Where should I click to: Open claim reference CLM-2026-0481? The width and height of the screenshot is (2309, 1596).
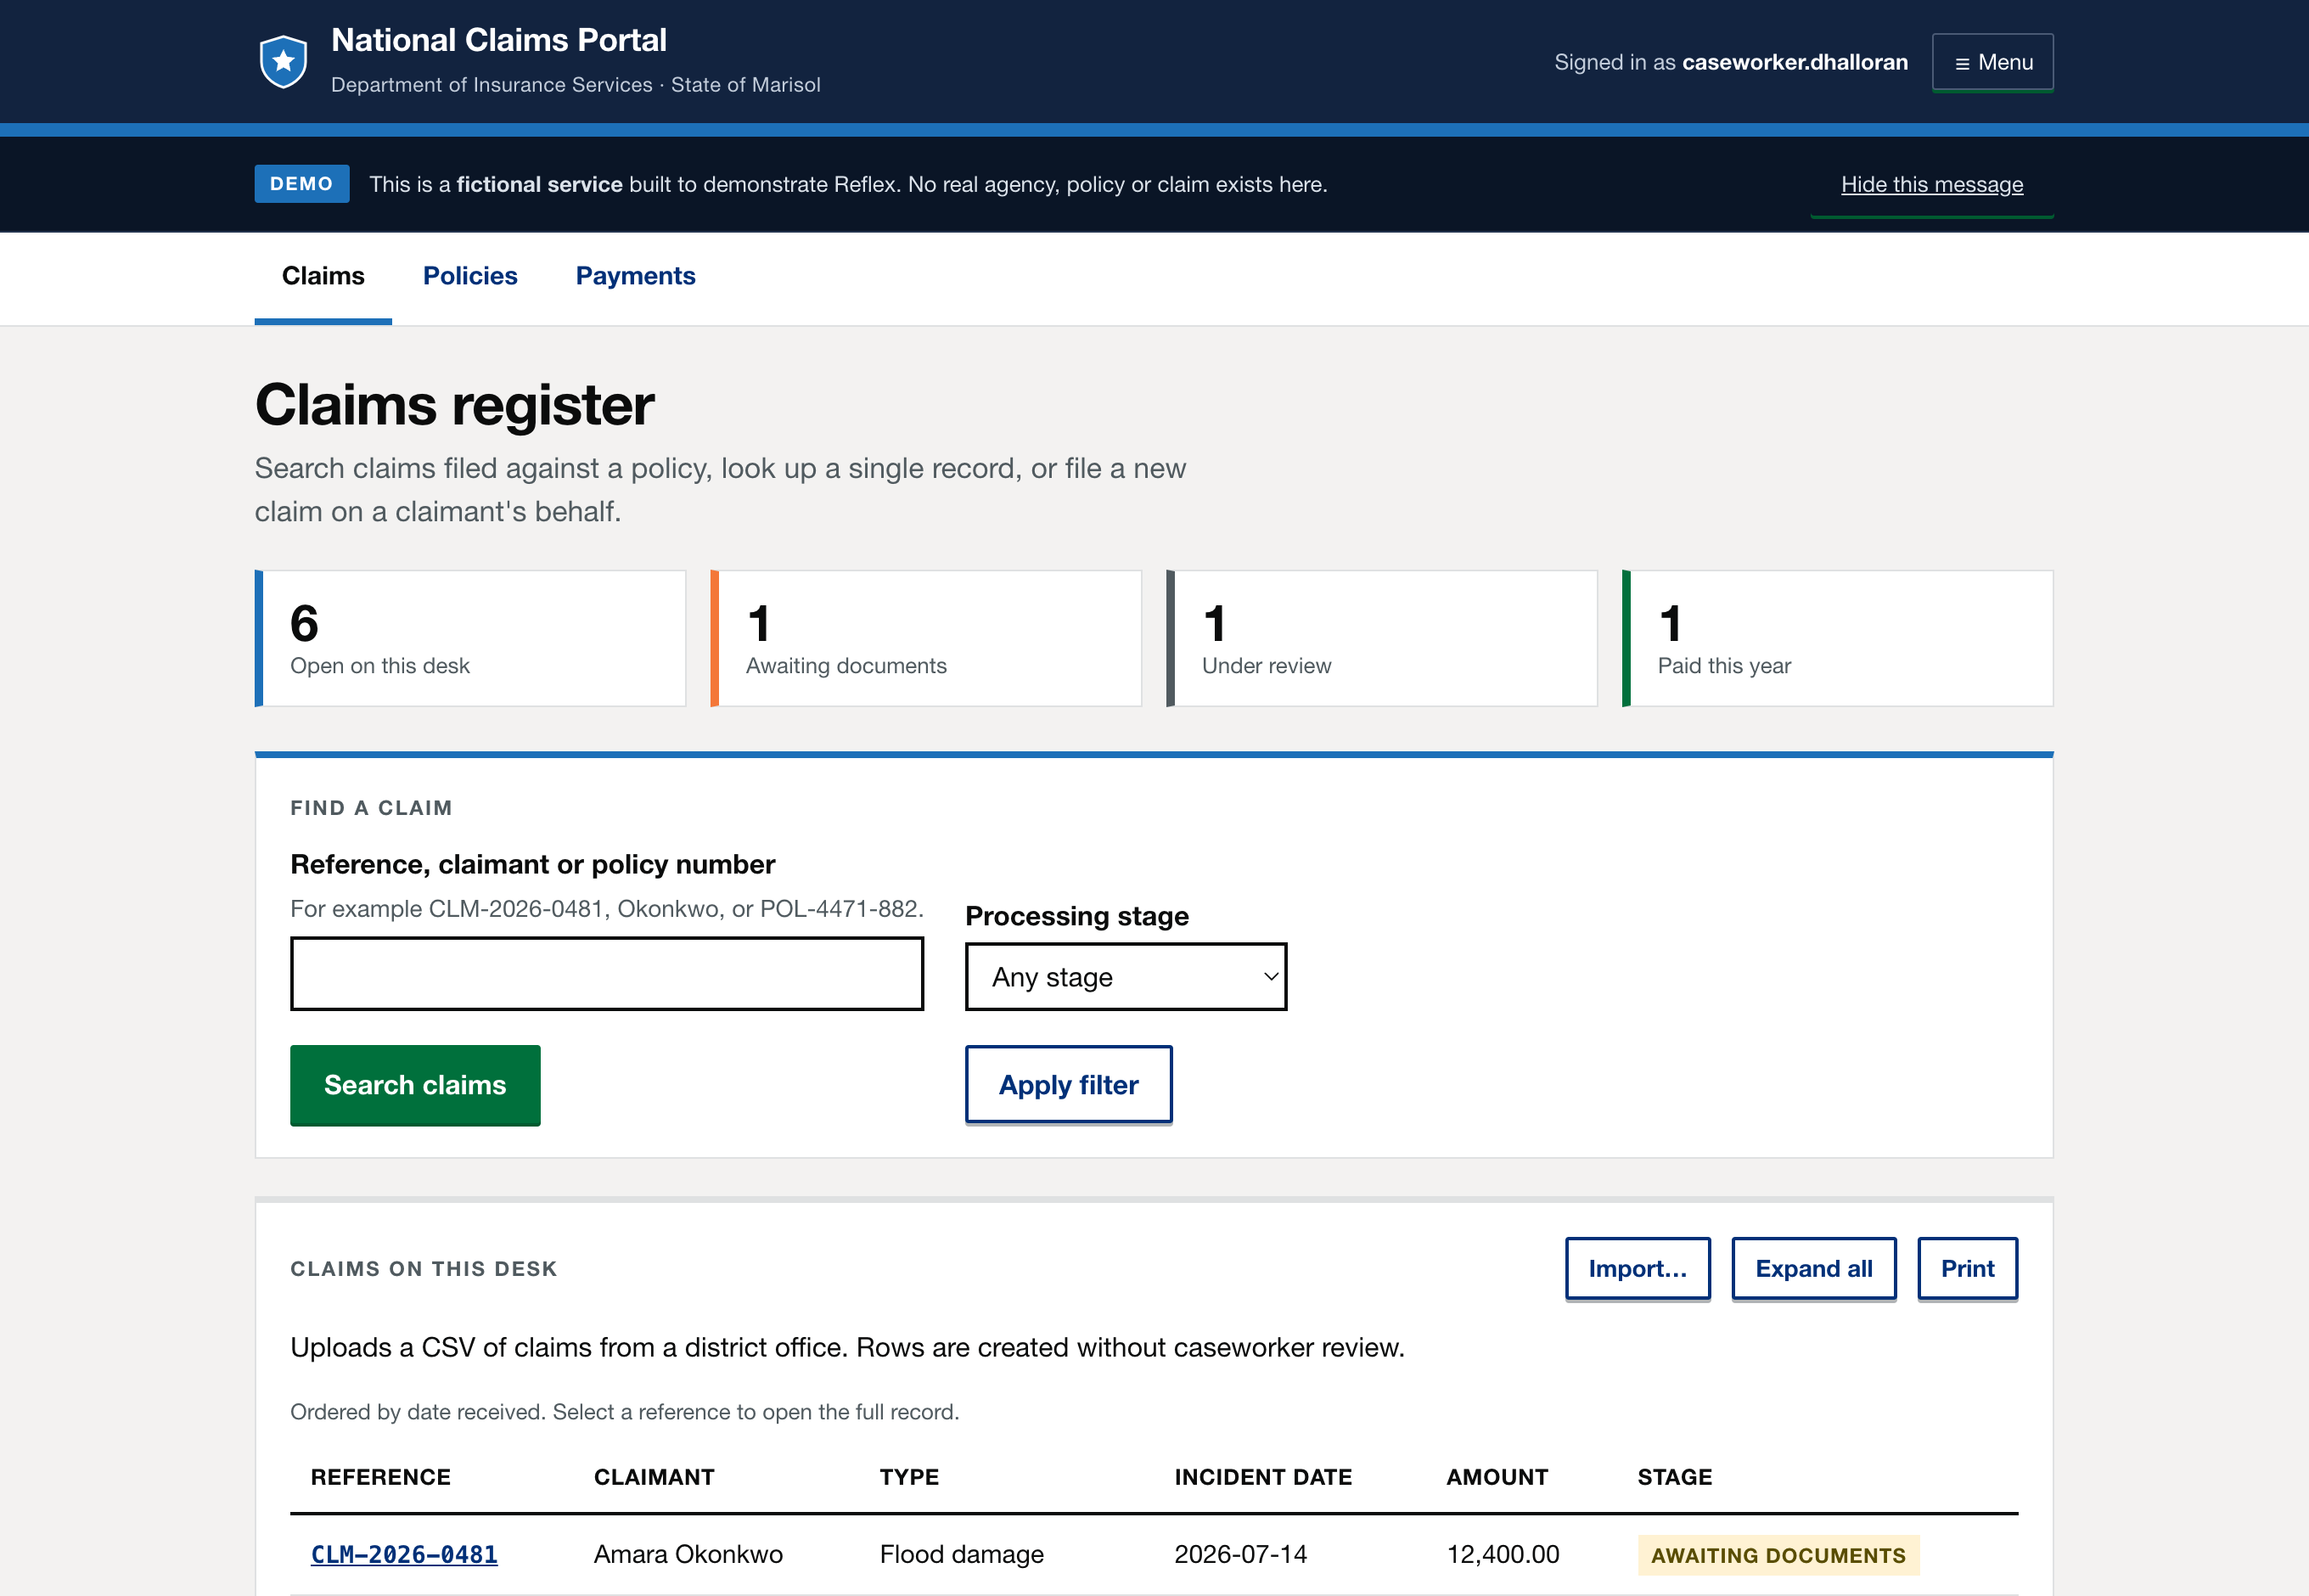pos(404,1554)
